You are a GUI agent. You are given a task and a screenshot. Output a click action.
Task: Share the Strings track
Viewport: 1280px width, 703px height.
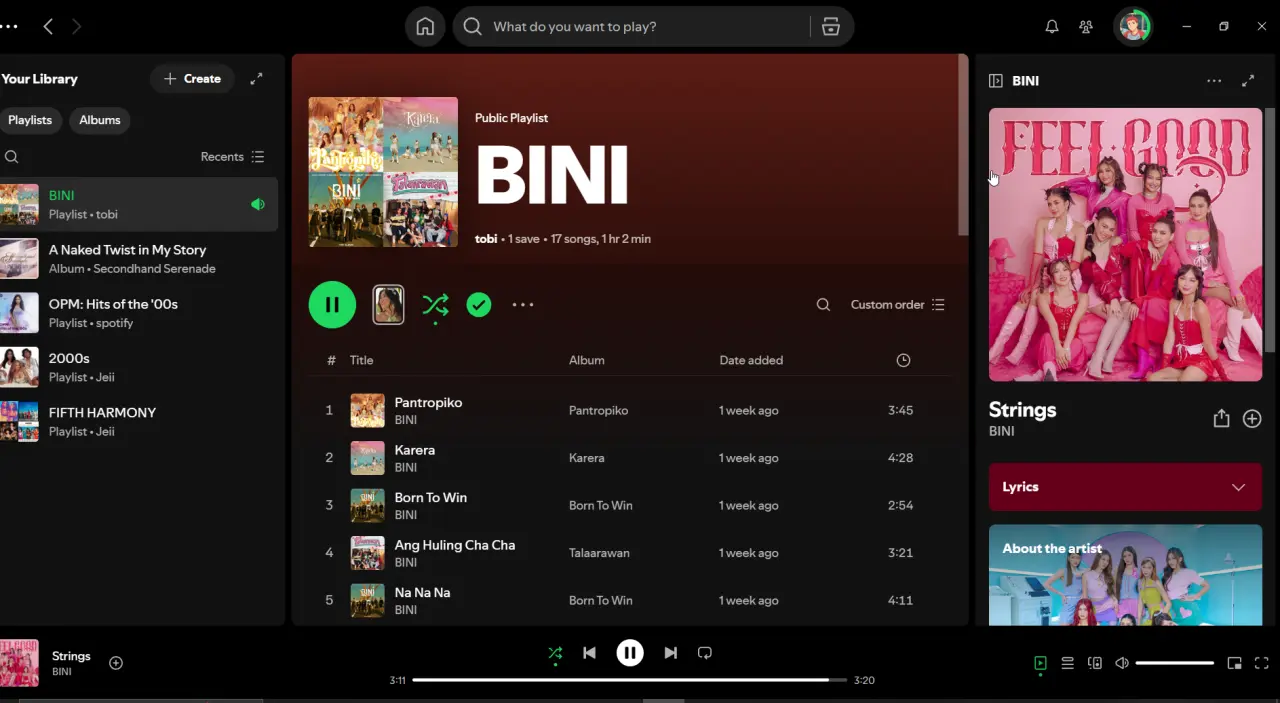point(1221,419)
